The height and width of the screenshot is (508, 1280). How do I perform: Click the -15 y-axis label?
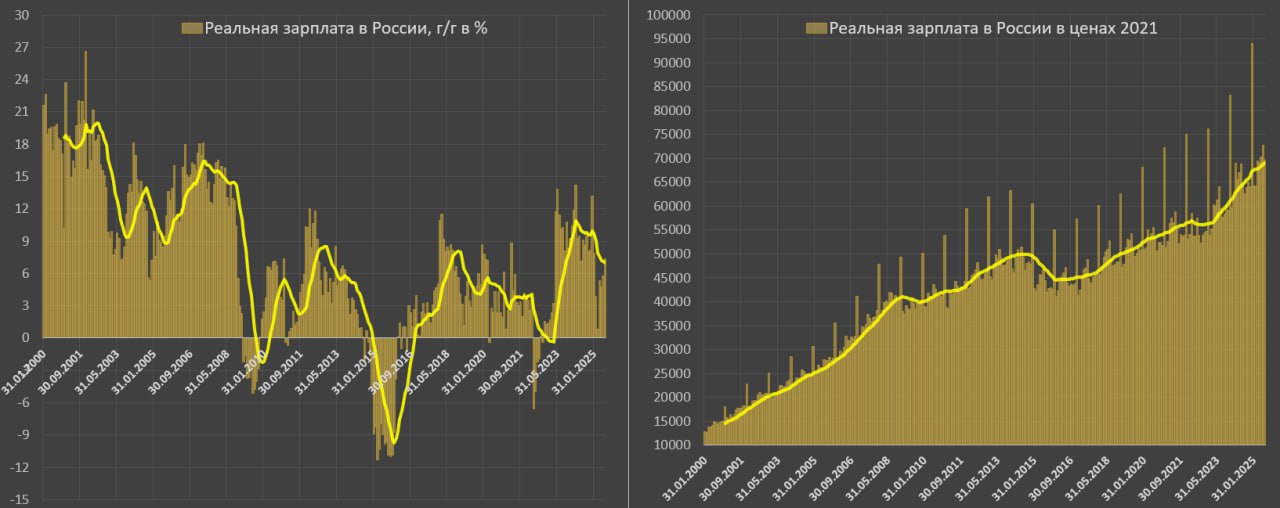pos(19,499)
